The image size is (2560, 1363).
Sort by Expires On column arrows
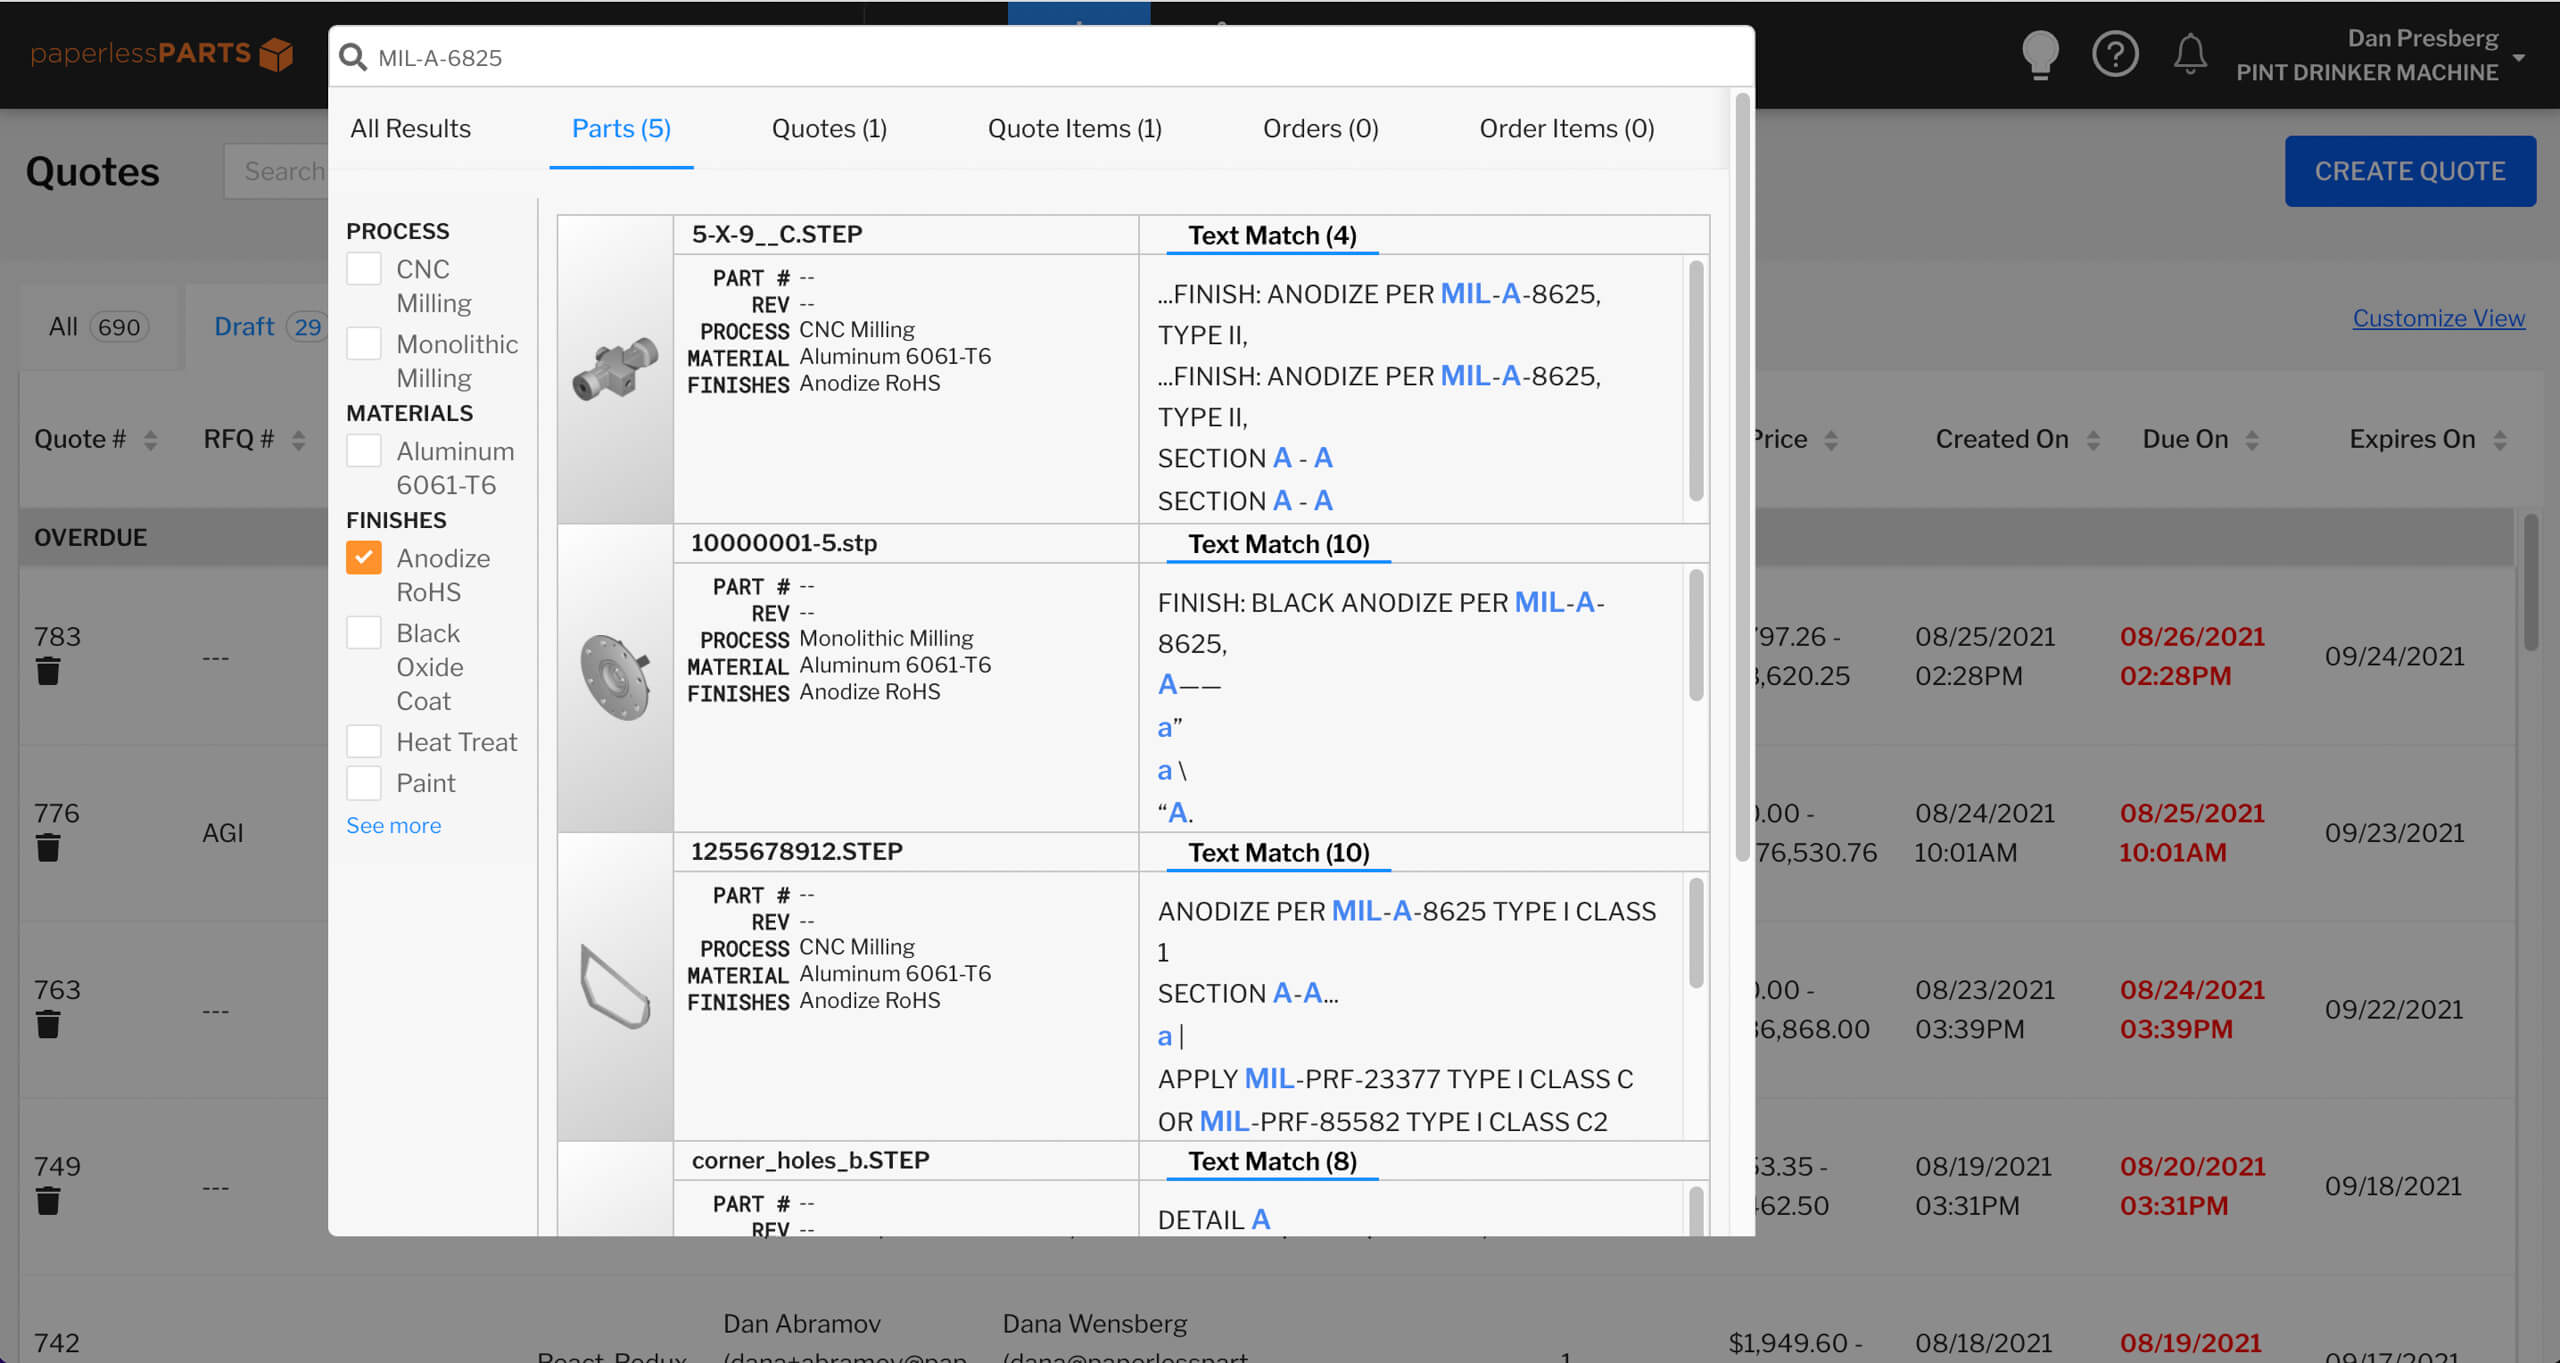click(2500, 440)
